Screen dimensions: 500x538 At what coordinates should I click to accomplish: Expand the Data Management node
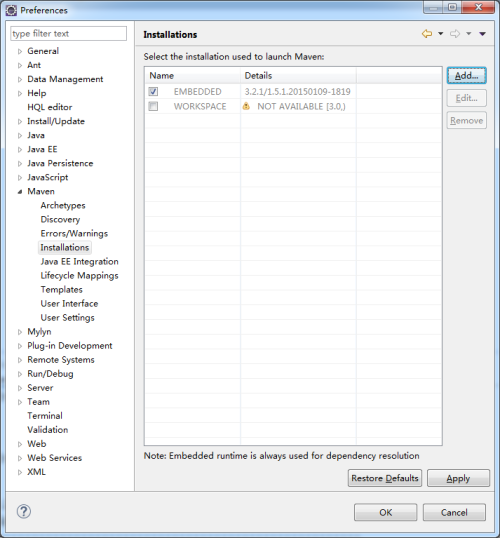20,80
